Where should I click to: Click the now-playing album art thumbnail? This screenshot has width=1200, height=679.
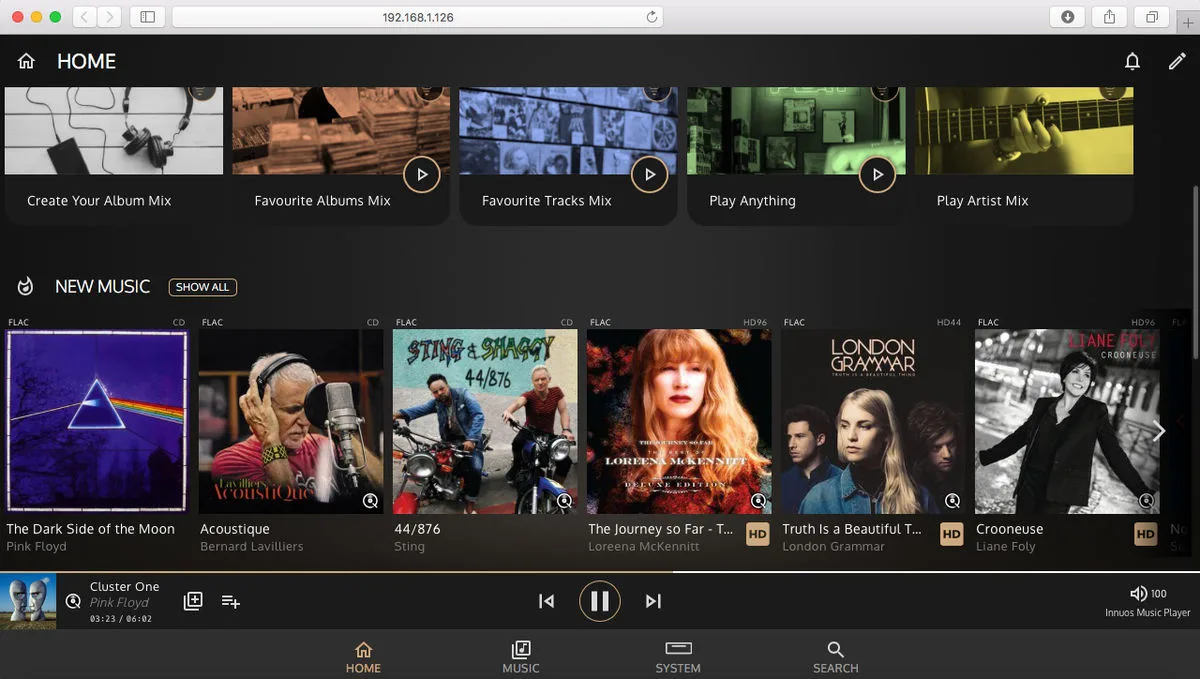click(x=28, y=602)
